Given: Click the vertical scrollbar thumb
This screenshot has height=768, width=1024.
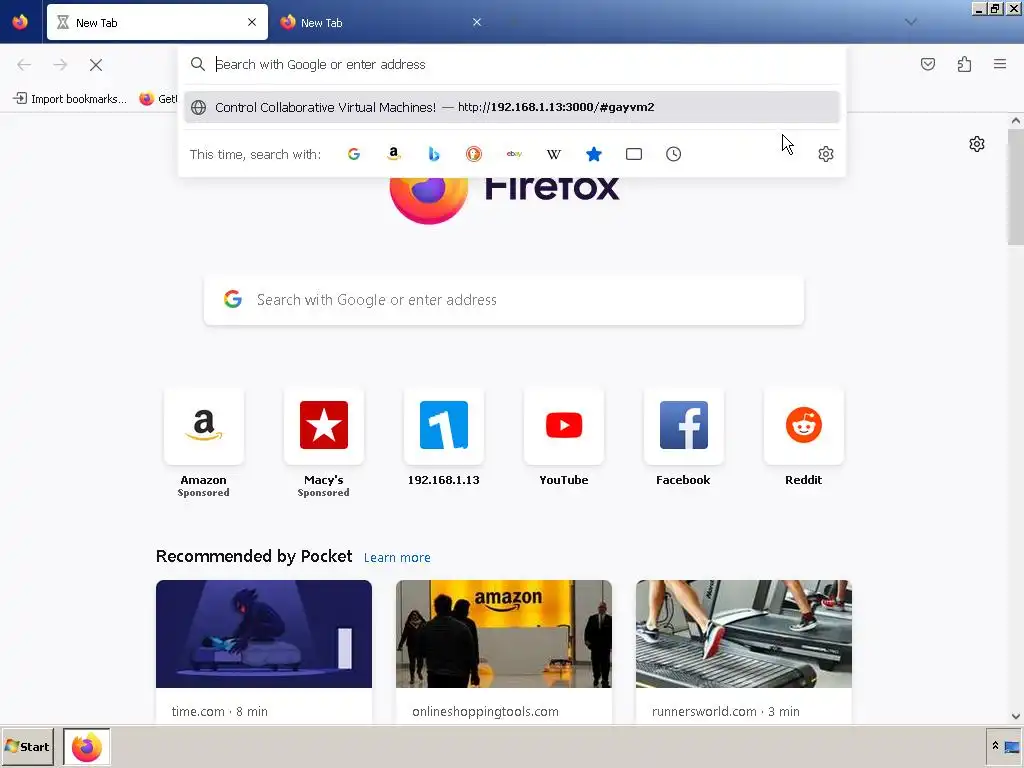Looking at the screenshot, I should coord(1016,187).
